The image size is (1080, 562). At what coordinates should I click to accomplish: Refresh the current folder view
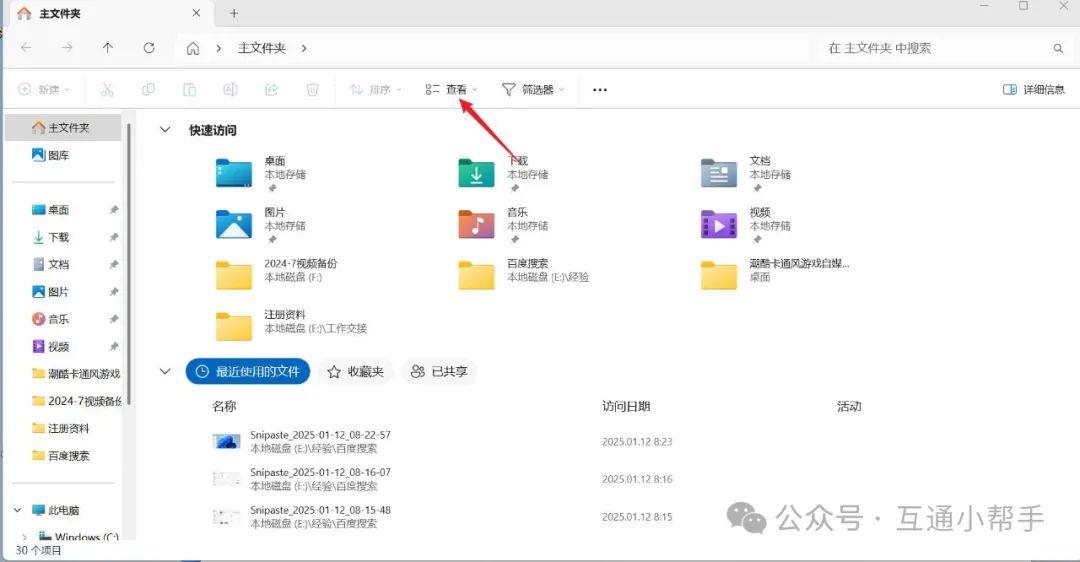point(149,48)
